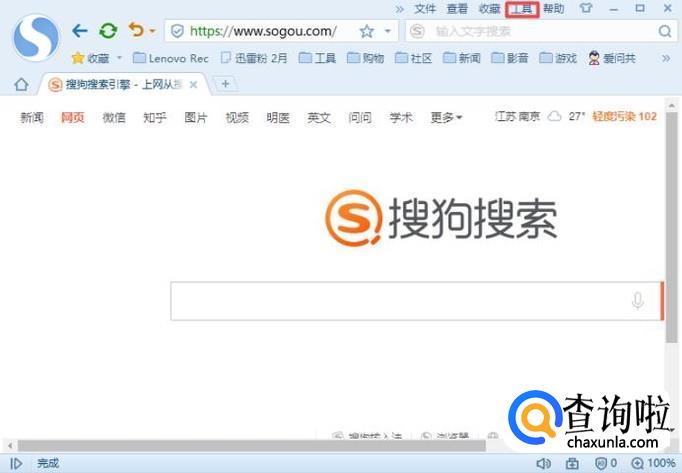Click the main Sogou search box

(x=415, y=301)
